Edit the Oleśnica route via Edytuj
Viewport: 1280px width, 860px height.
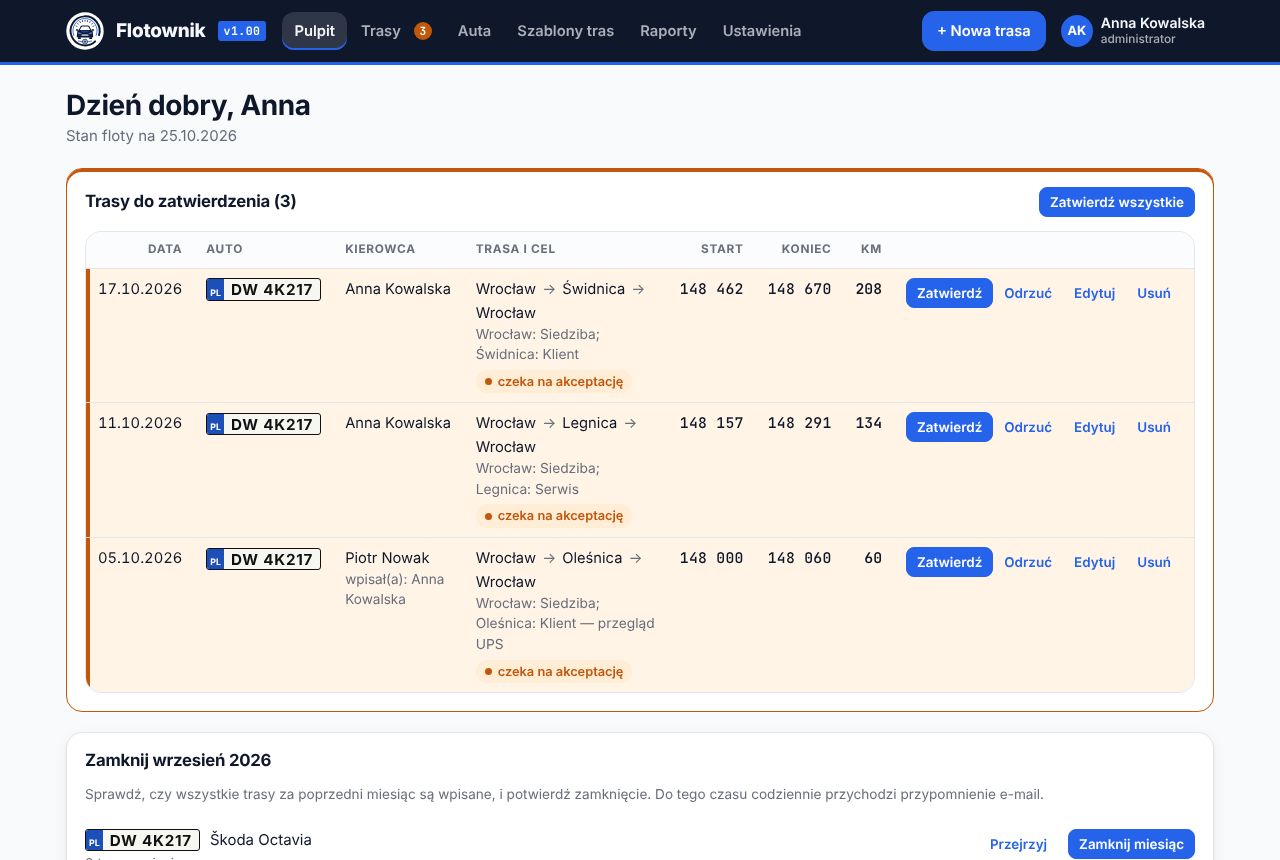click(1094, 562)
